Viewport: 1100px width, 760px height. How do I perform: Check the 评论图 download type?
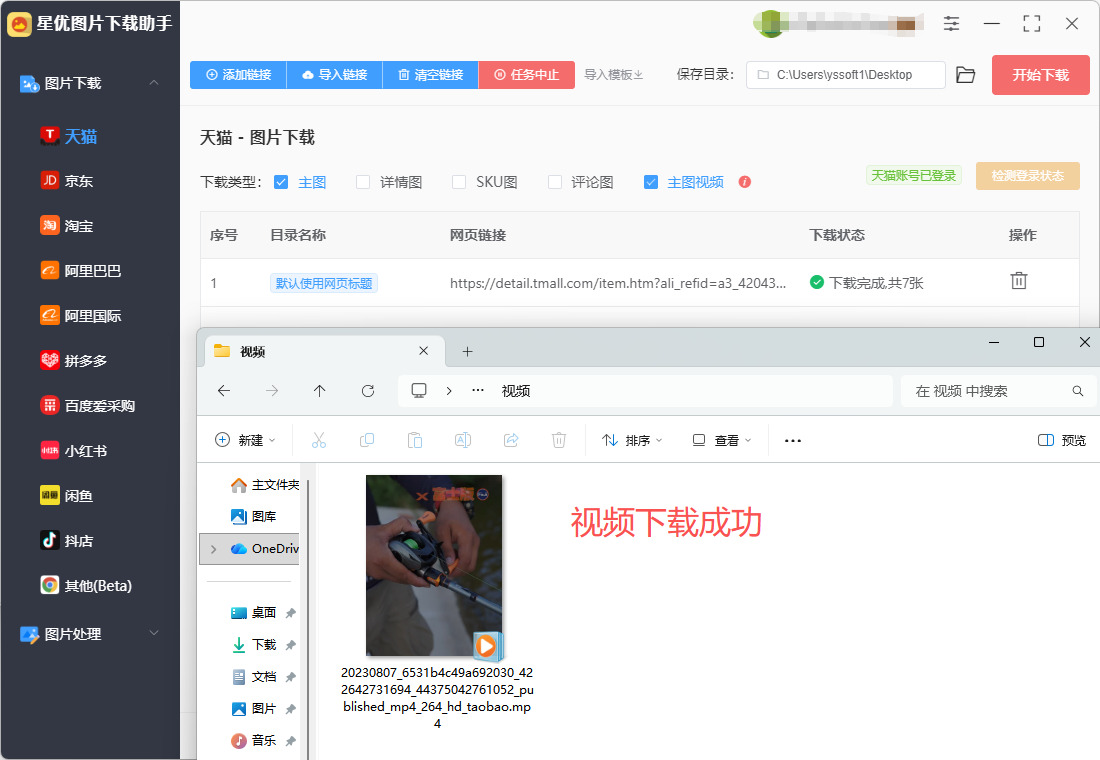tap(555, 182)
